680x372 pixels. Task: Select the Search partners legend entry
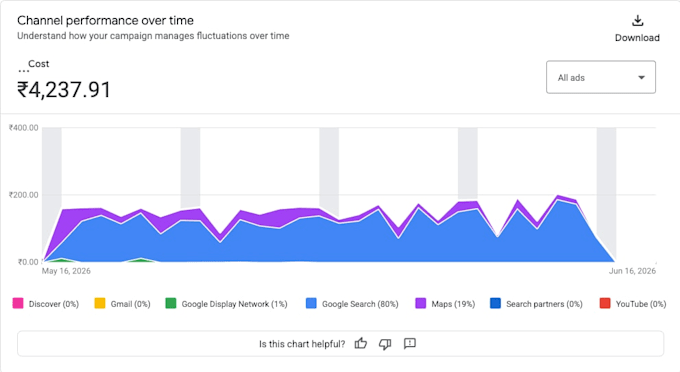click(x=536, y=304)
